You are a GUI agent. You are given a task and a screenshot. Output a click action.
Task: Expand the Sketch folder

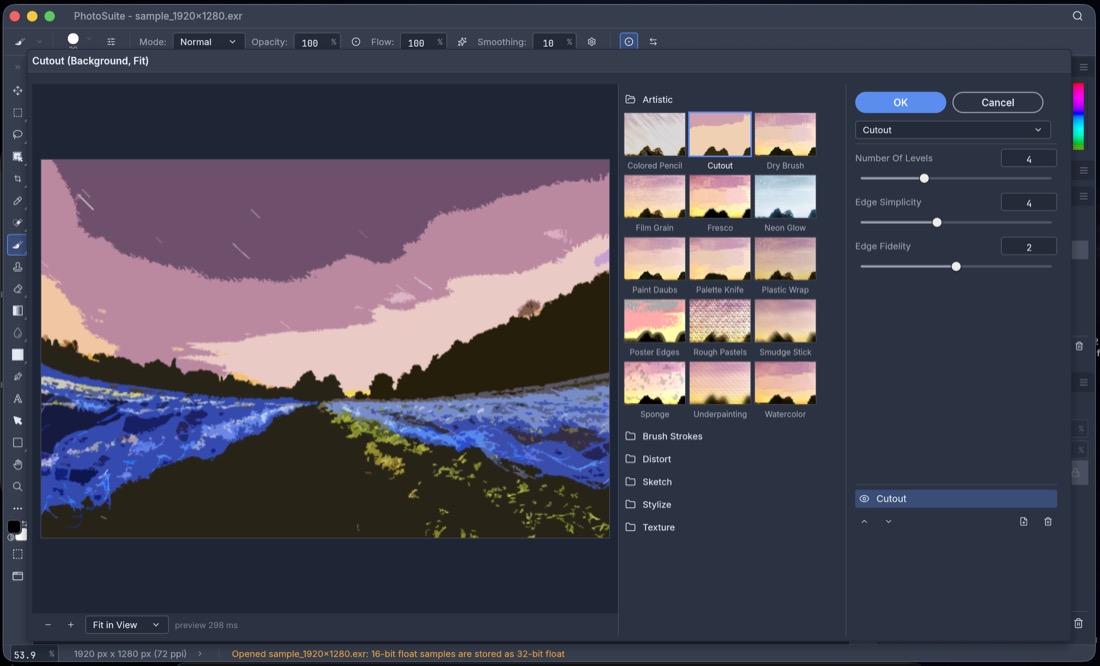tap(648, 482)
